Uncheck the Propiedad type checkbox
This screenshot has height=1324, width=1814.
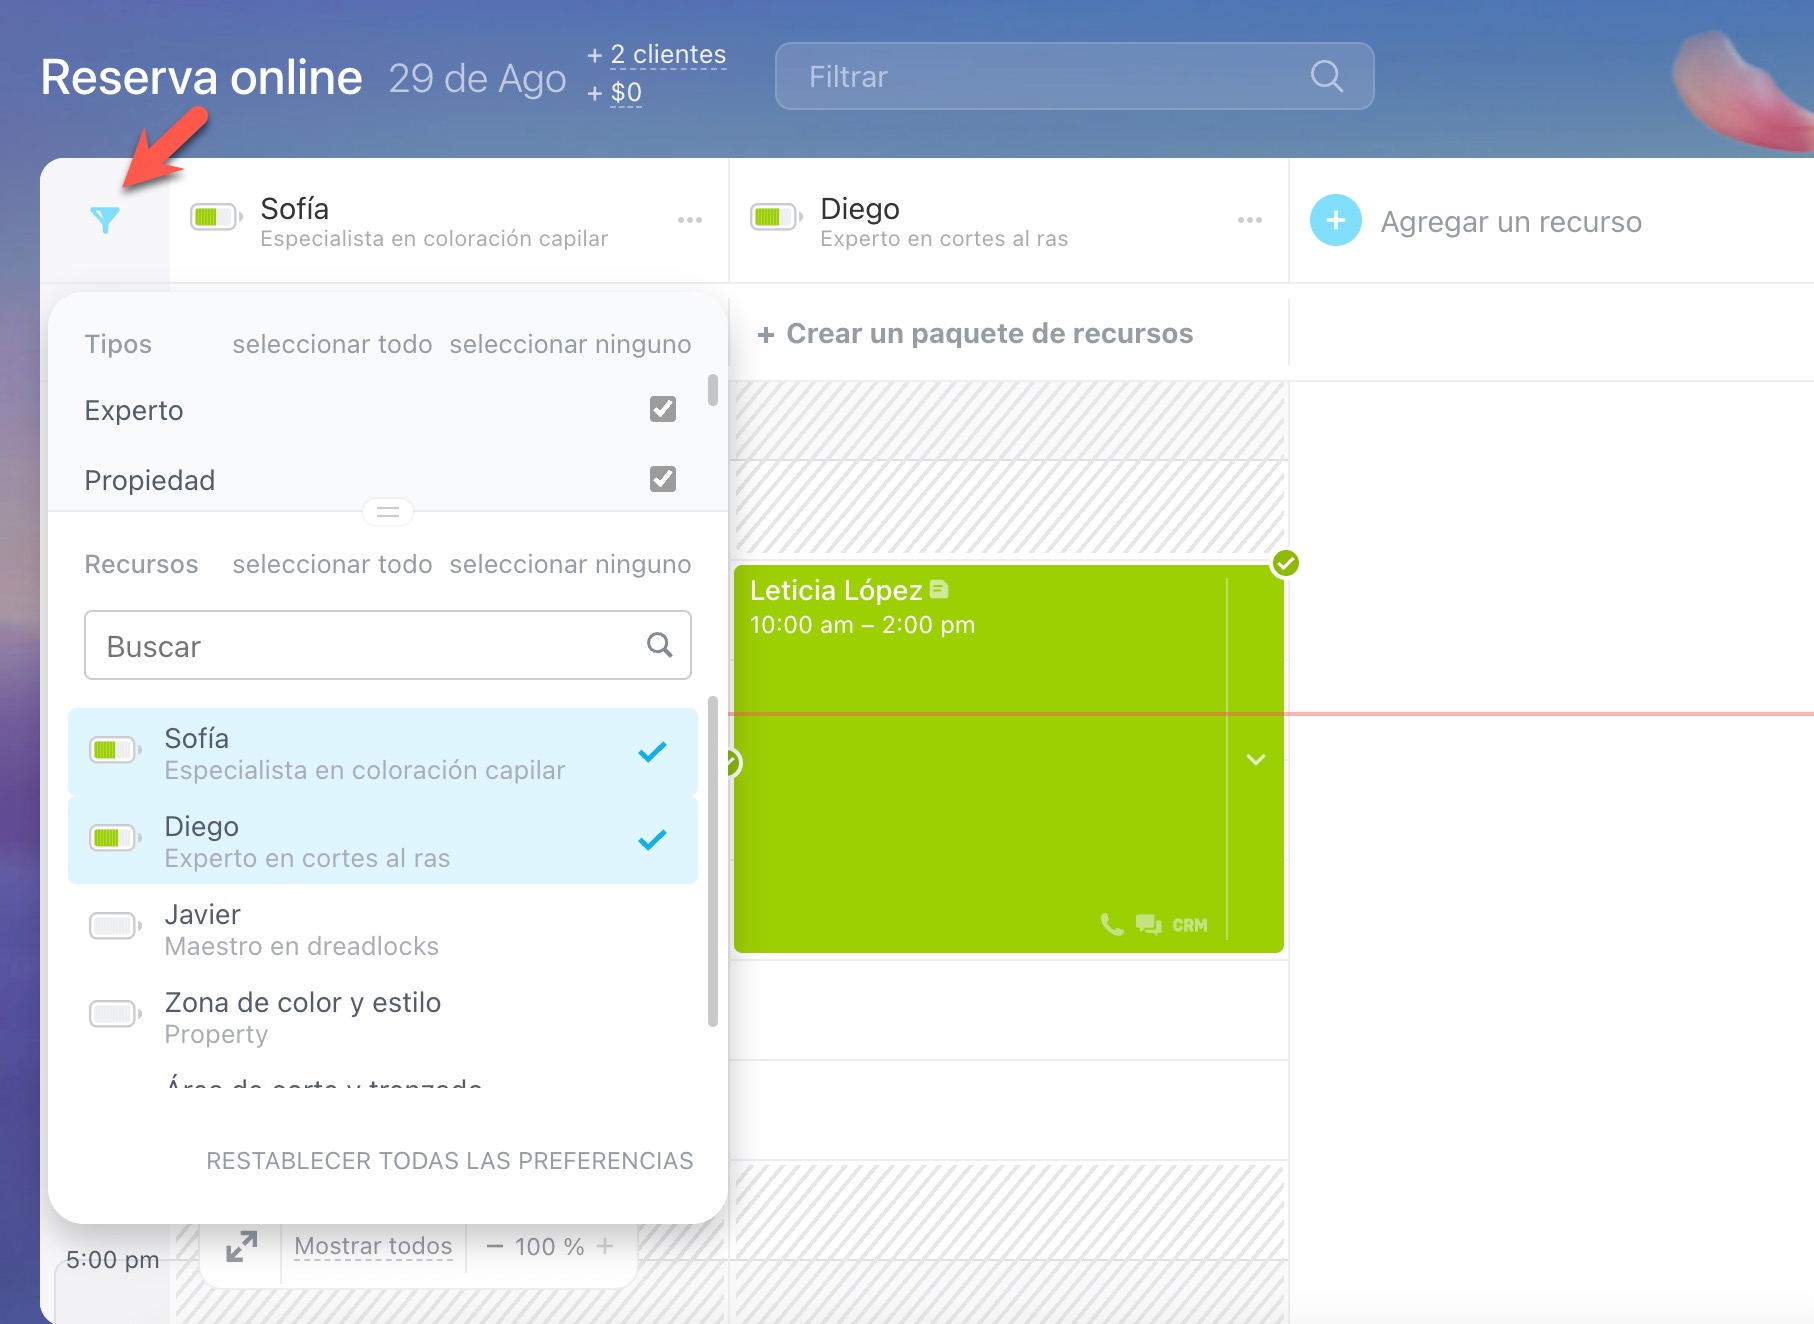click(x=662, y=479)
